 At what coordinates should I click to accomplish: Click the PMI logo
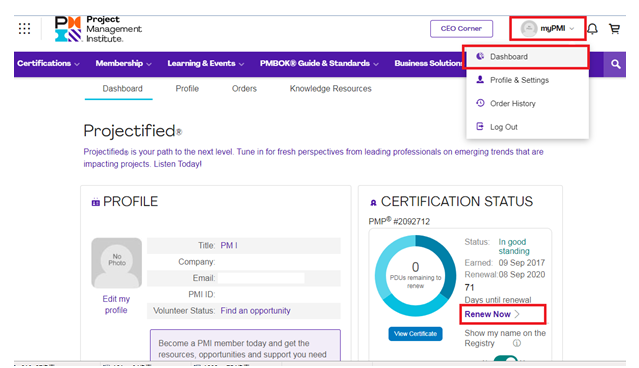pyautogui.click(x=98, y=29)
